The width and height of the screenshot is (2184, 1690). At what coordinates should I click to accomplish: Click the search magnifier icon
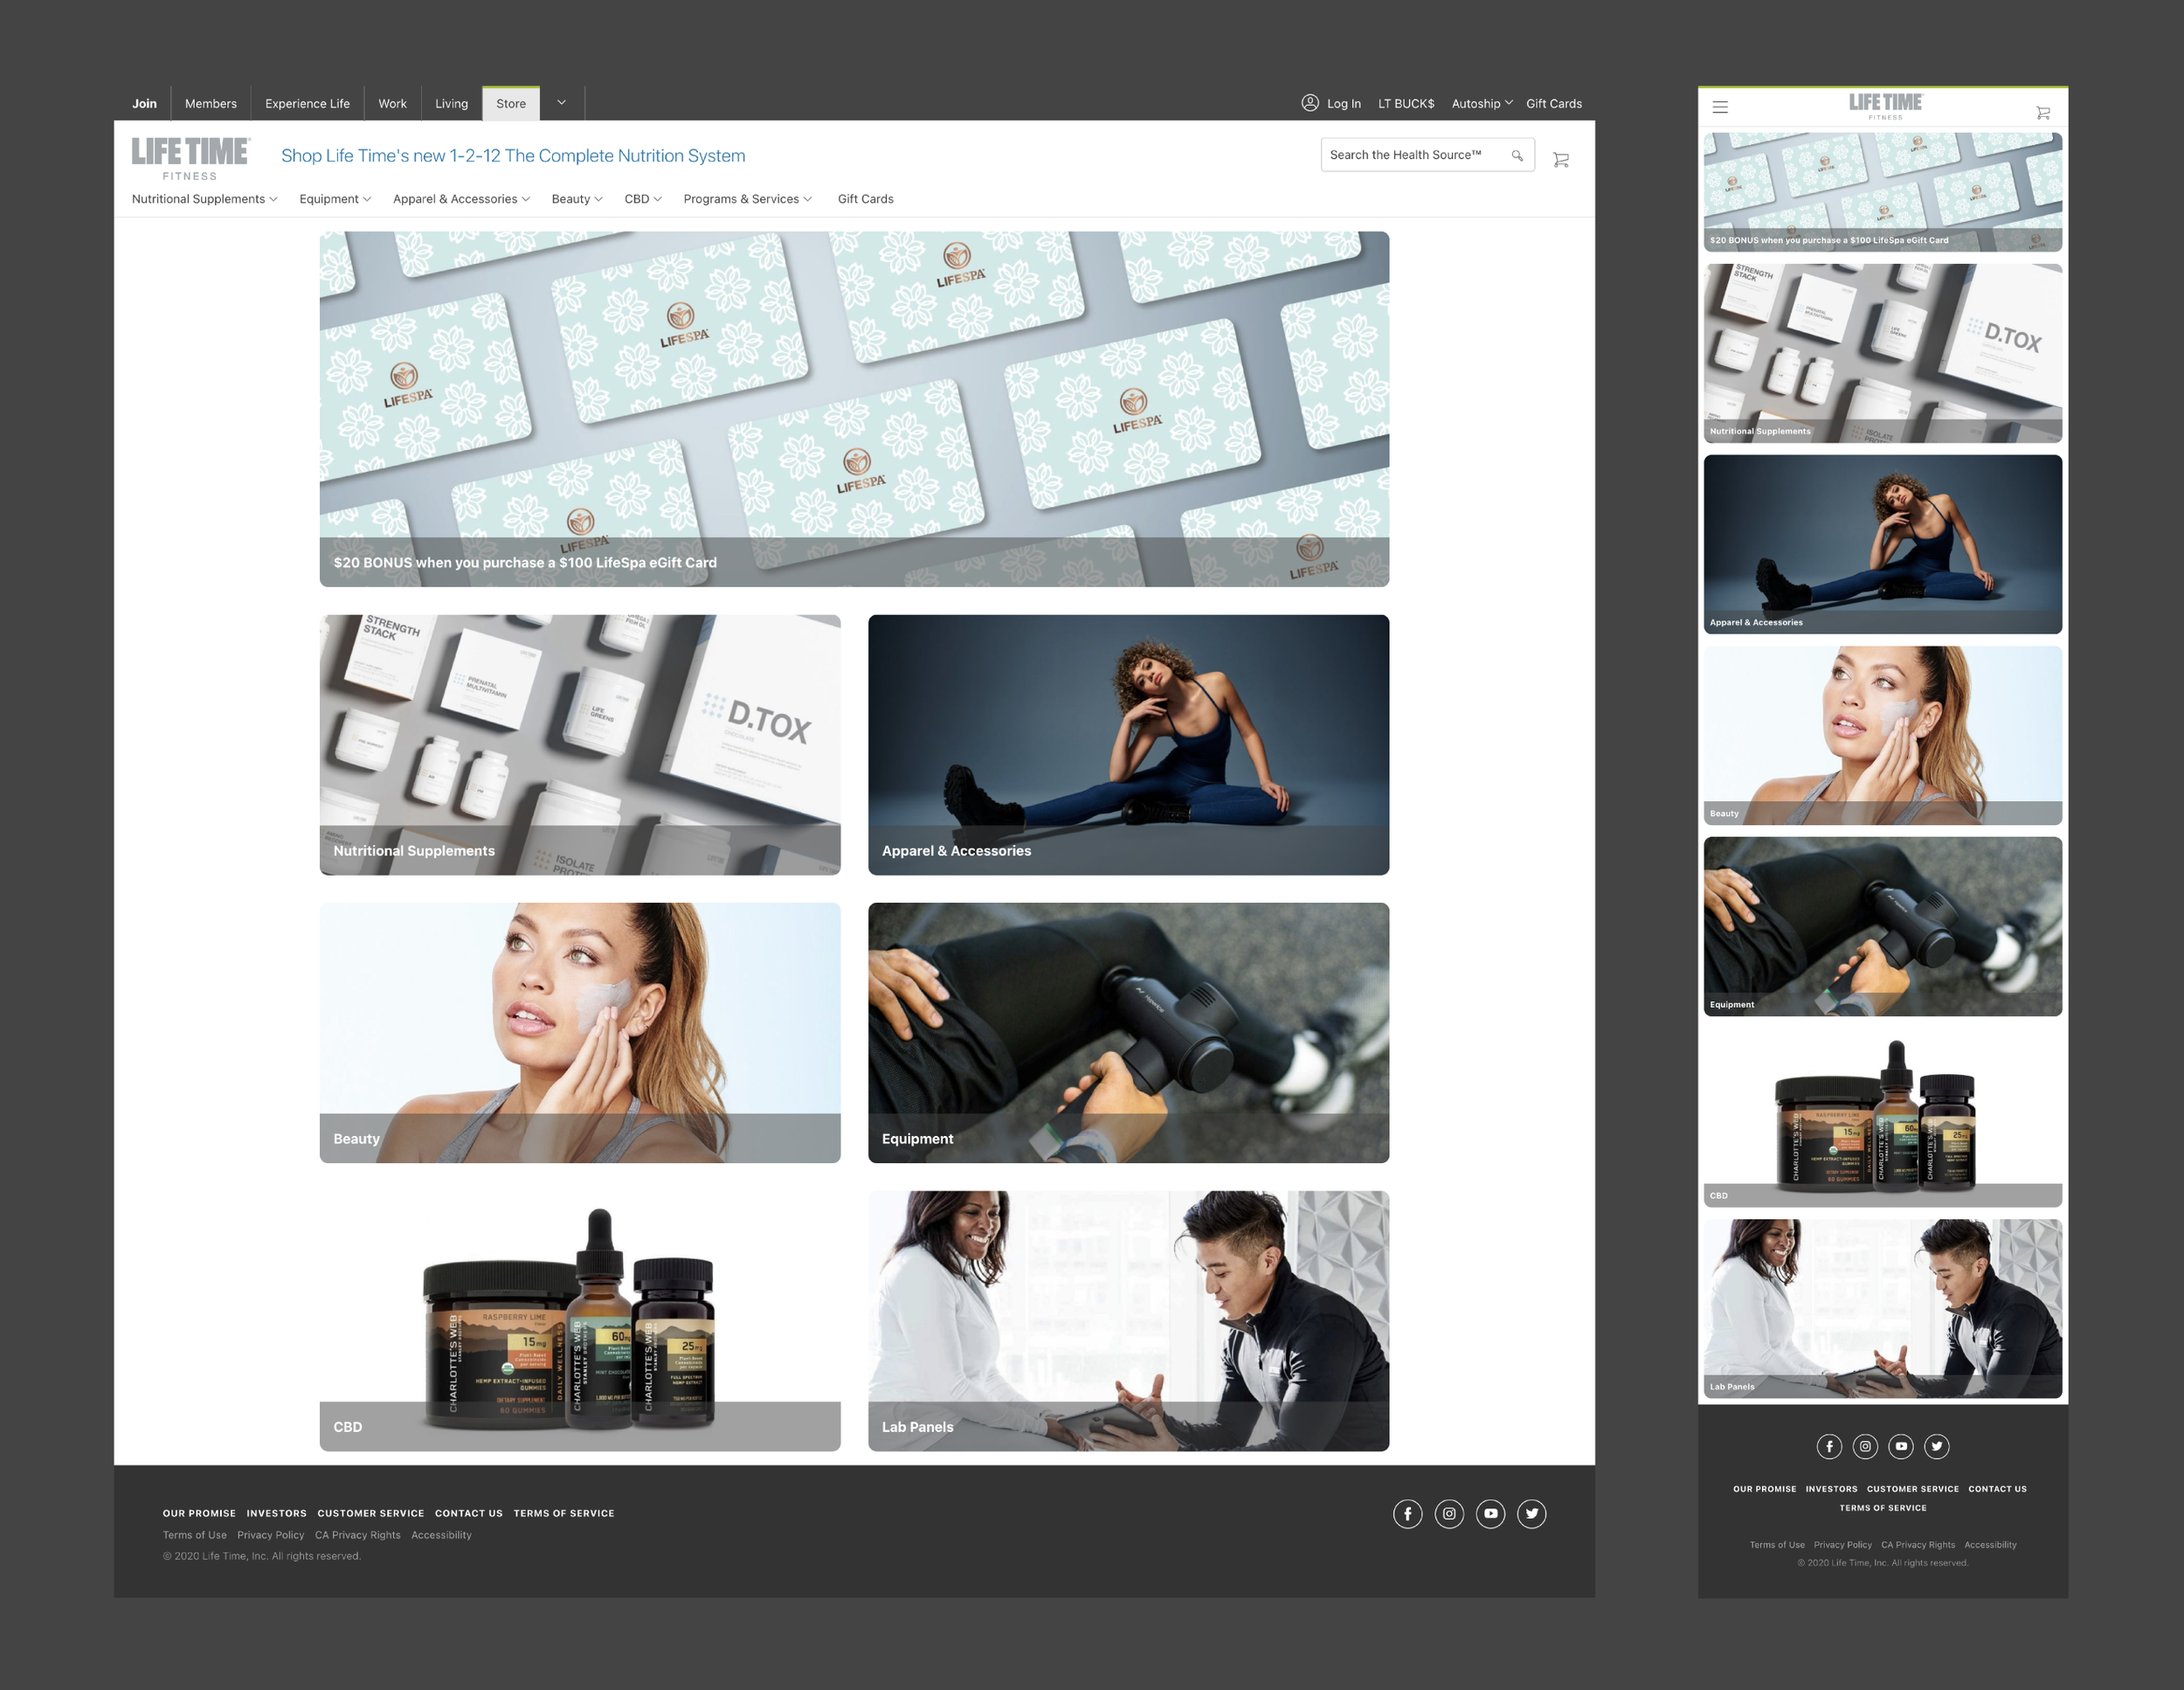click(1517, 156)
